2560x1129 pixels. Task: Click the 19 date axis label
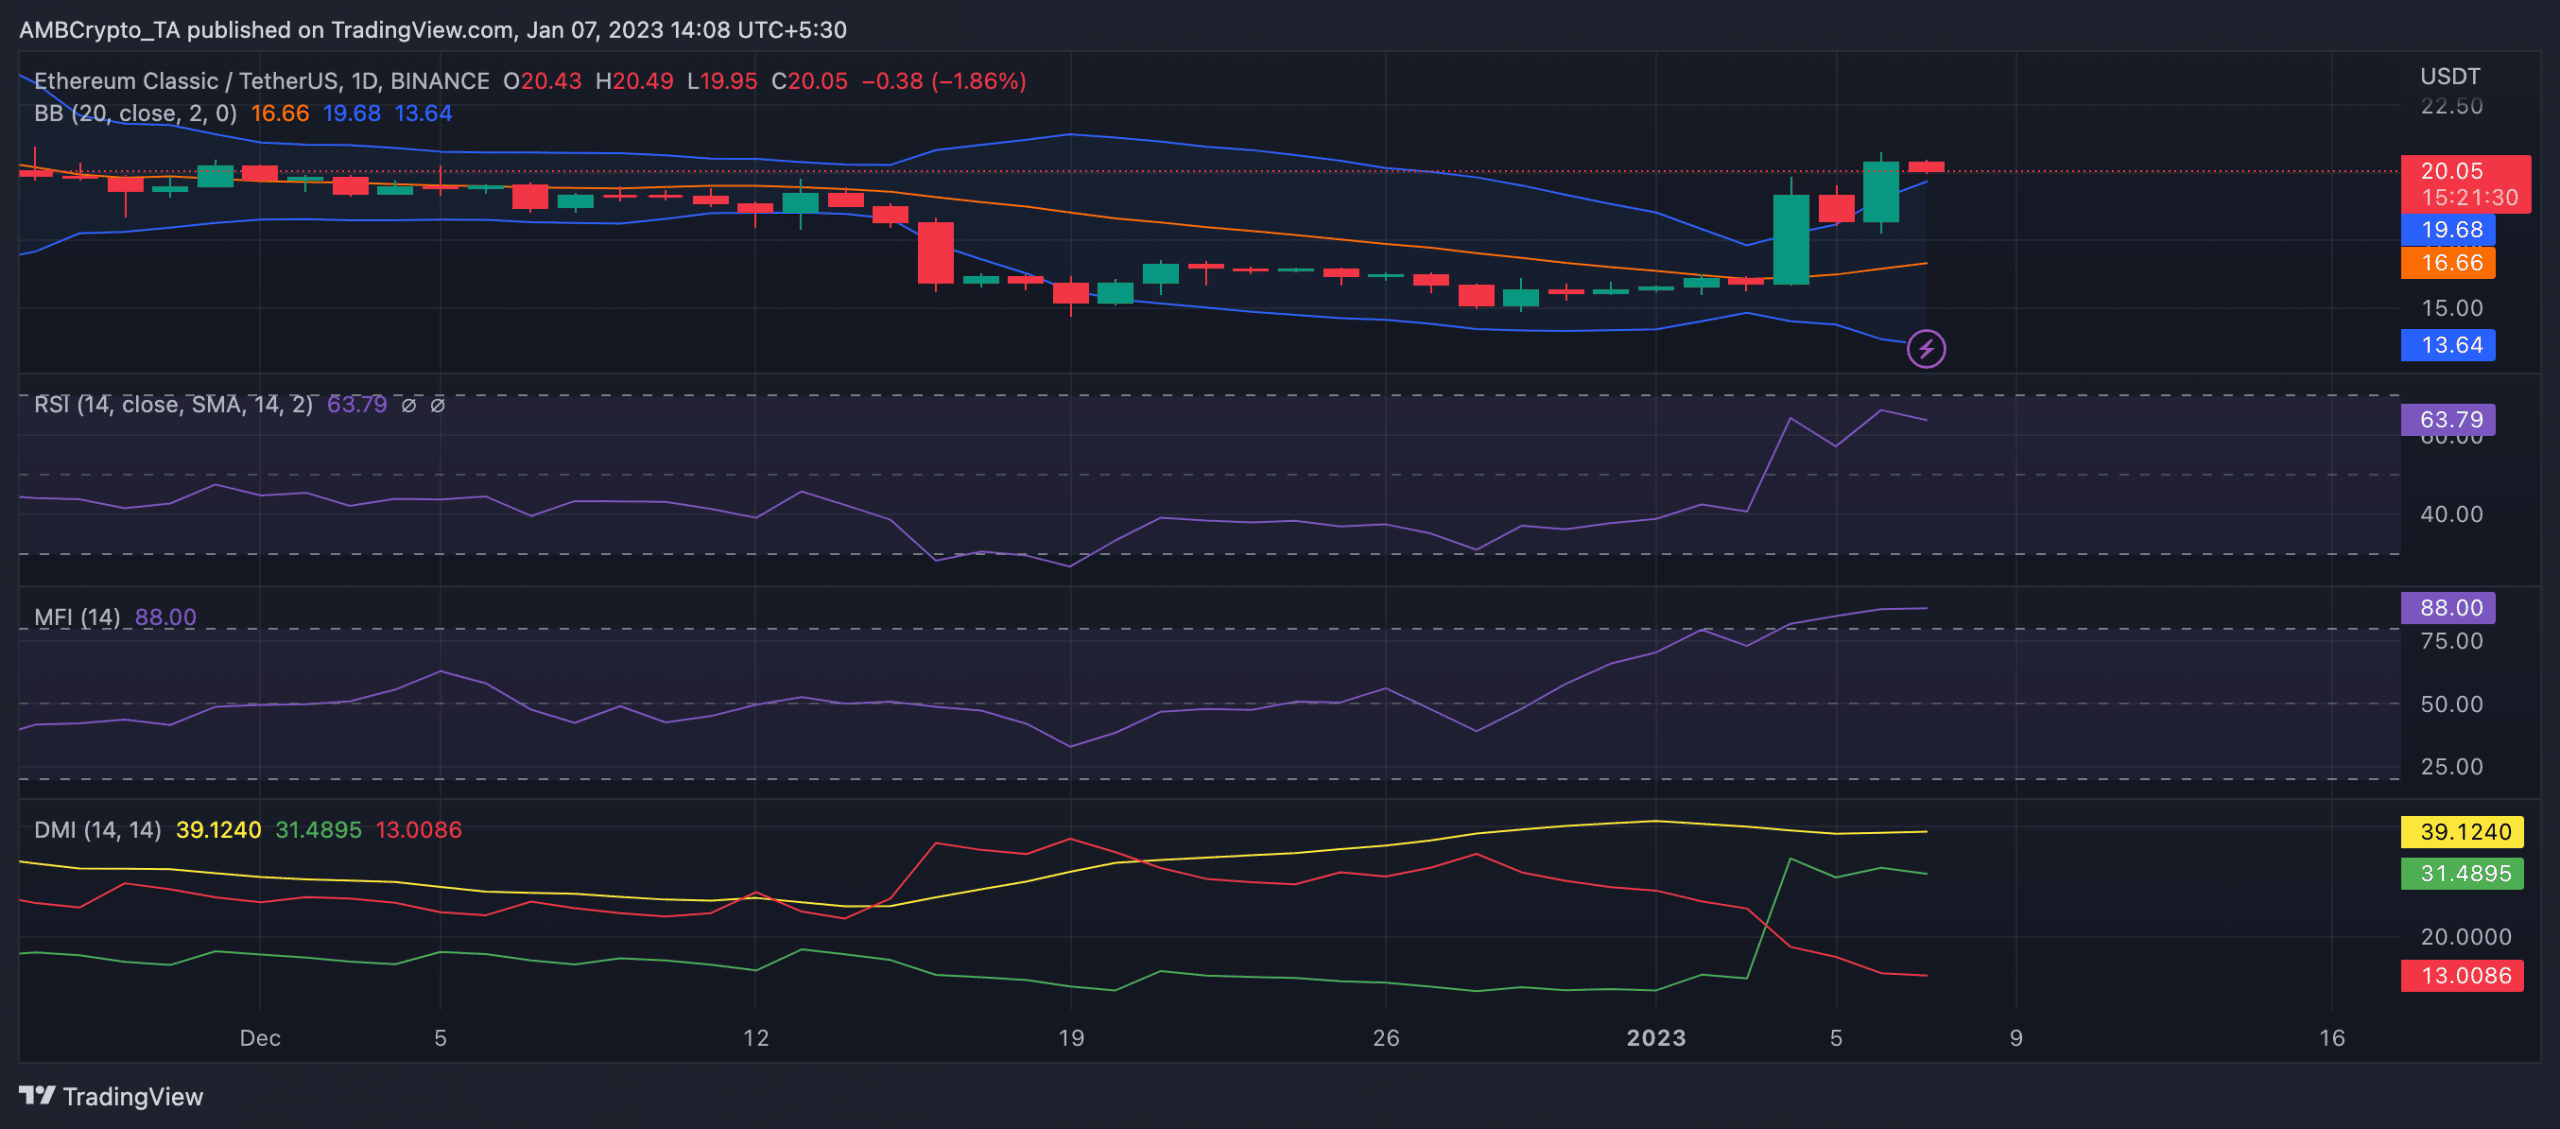point(1071,1038)
